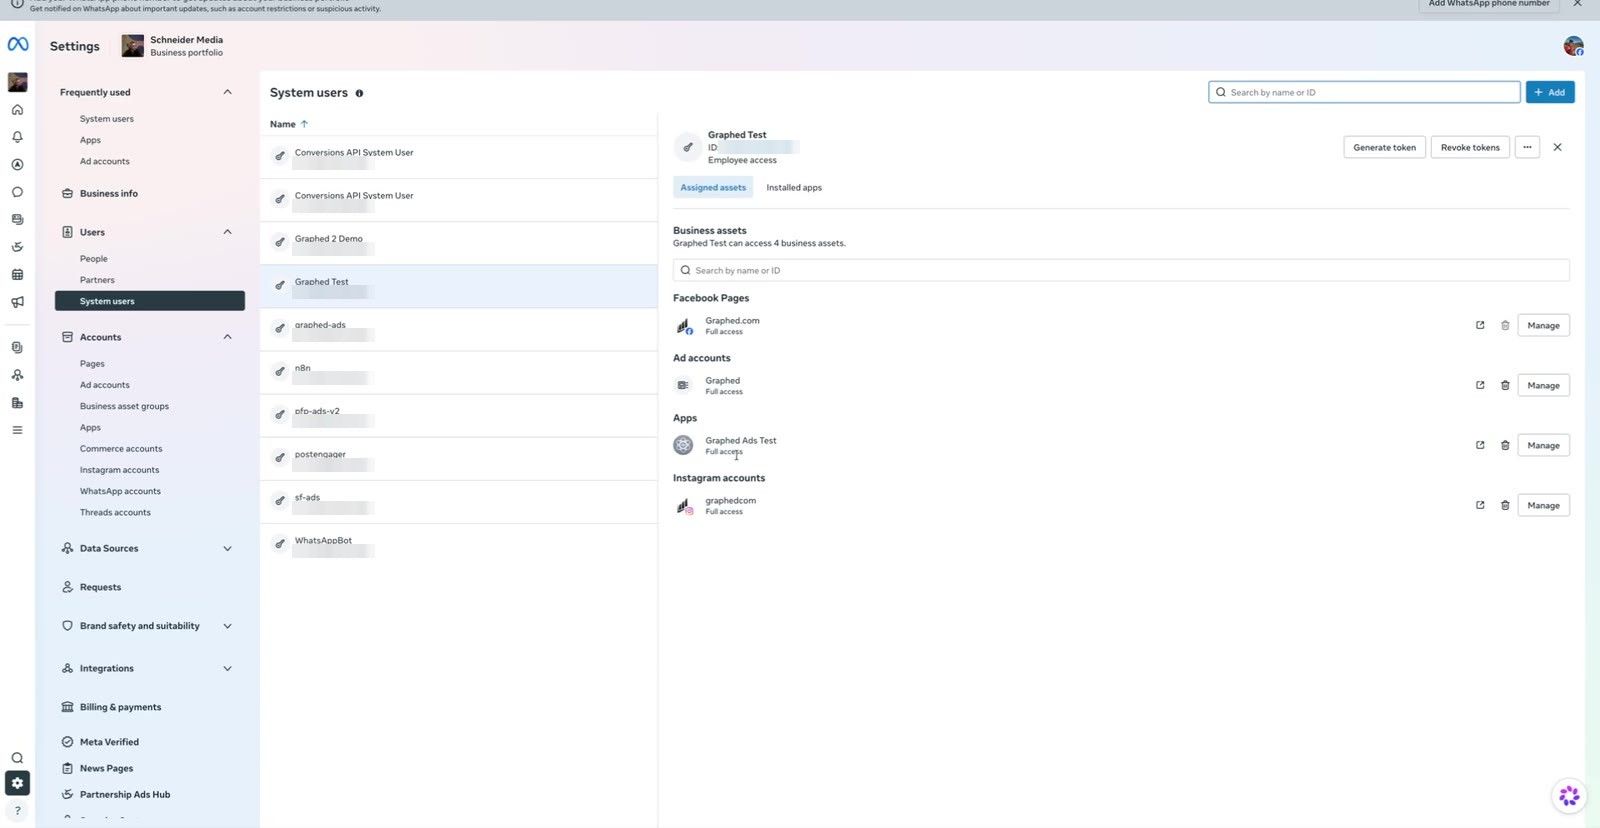Sort system users by Name column
1600x828 pixels.
pos(289,124)
